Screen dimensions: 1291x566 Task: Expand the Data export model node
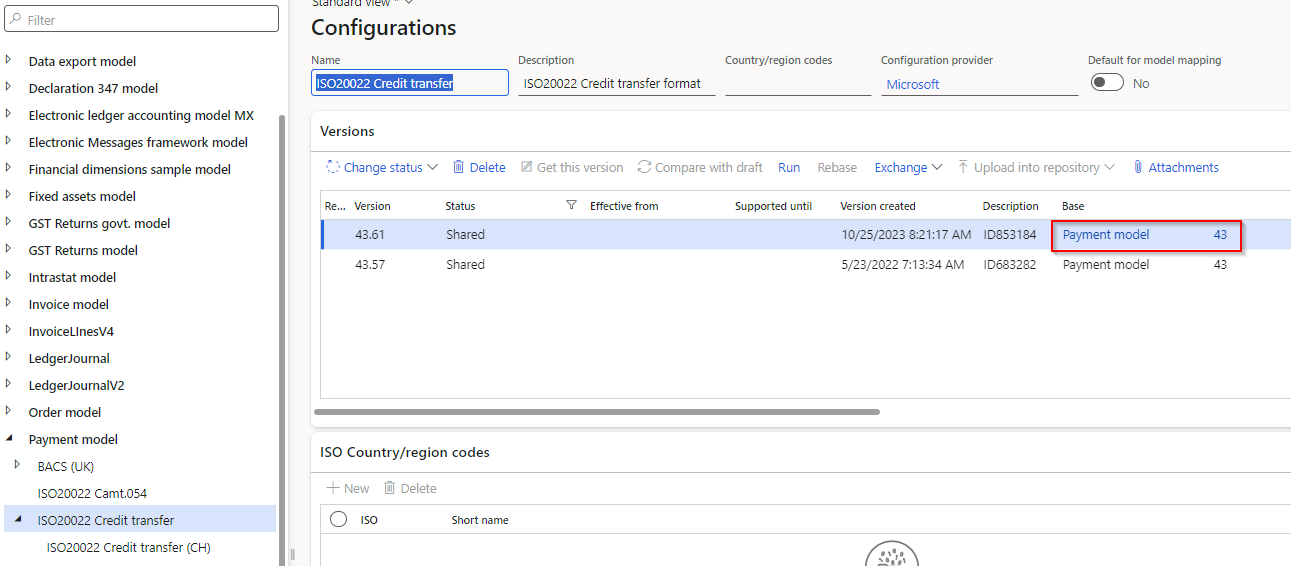tap(8, 60)
